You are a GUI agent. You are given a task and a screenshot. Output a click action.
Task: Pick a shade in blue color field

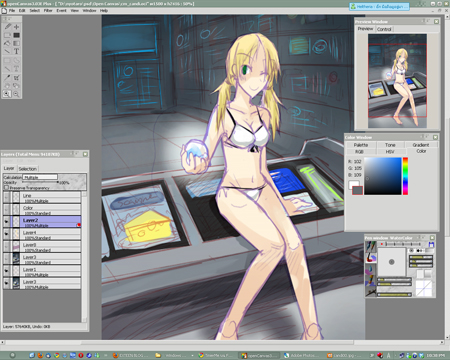point(383,176)
